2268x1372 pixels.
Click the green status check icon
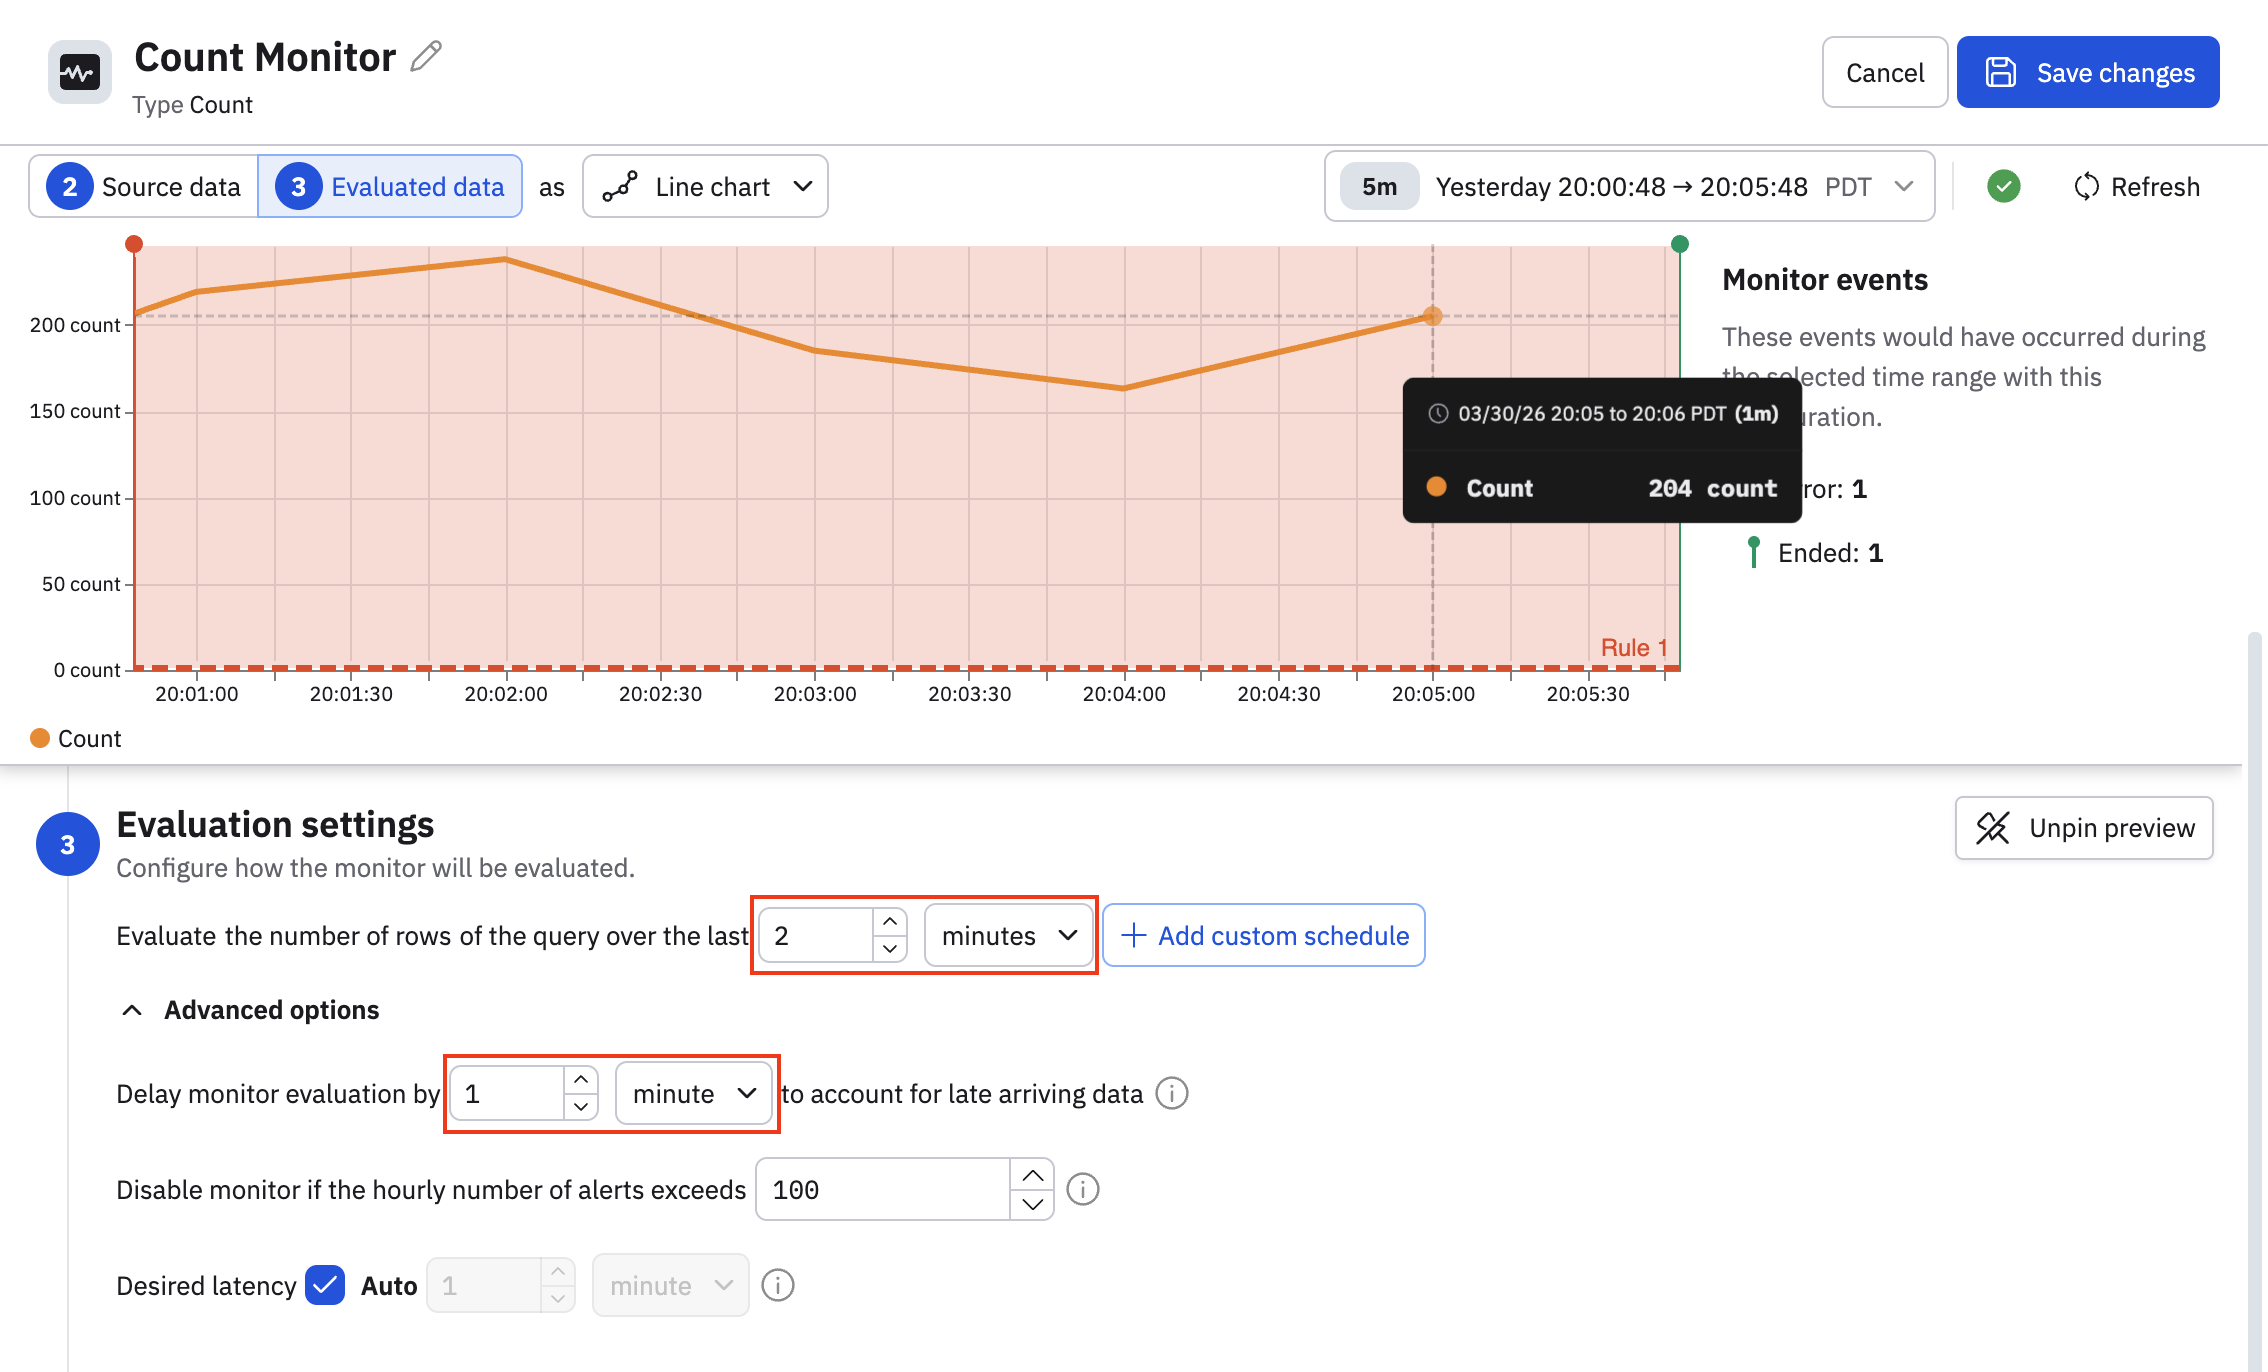(x=2003, y=187)
